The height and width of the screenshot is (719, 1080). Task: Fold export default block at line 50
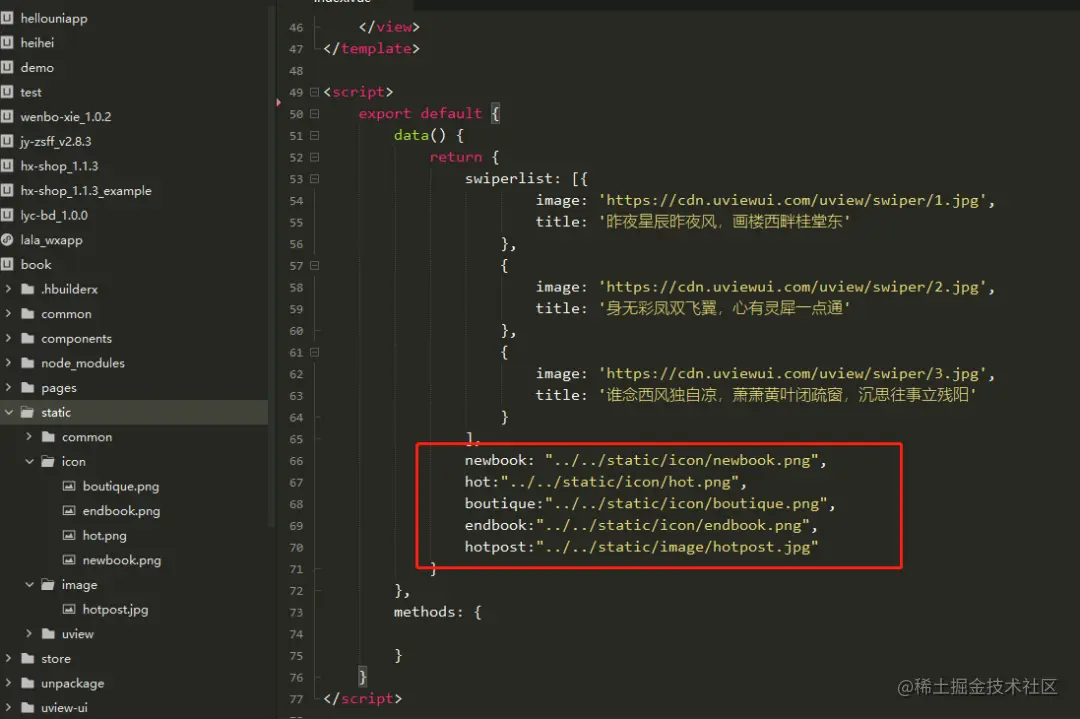[x=315, y=114]
